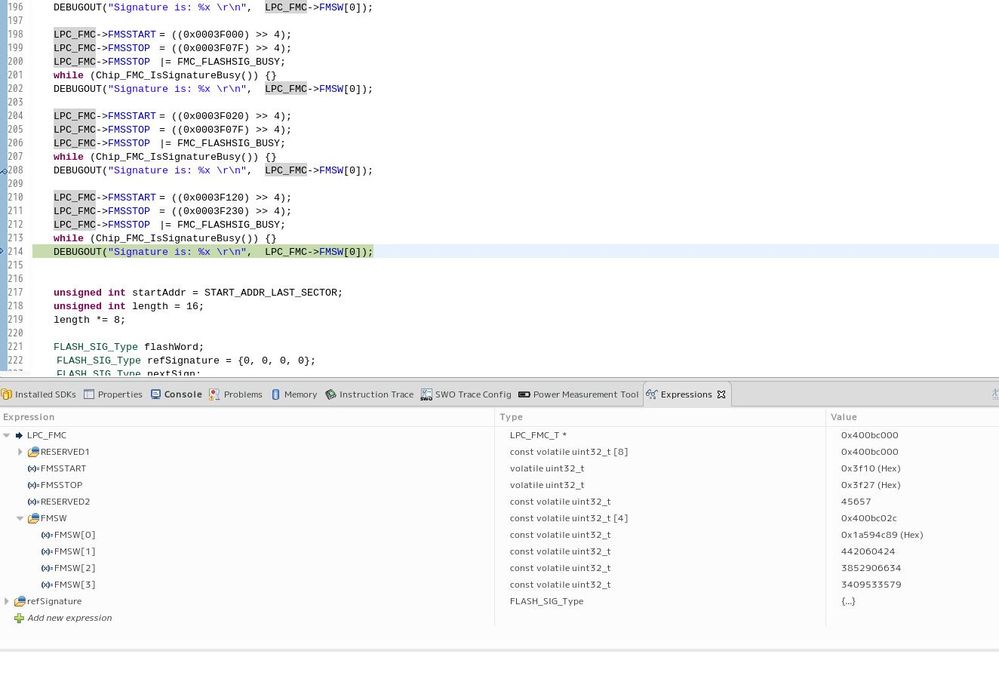Click value 0x1a594c89 (Hex) of FMSW[0]

882,535
